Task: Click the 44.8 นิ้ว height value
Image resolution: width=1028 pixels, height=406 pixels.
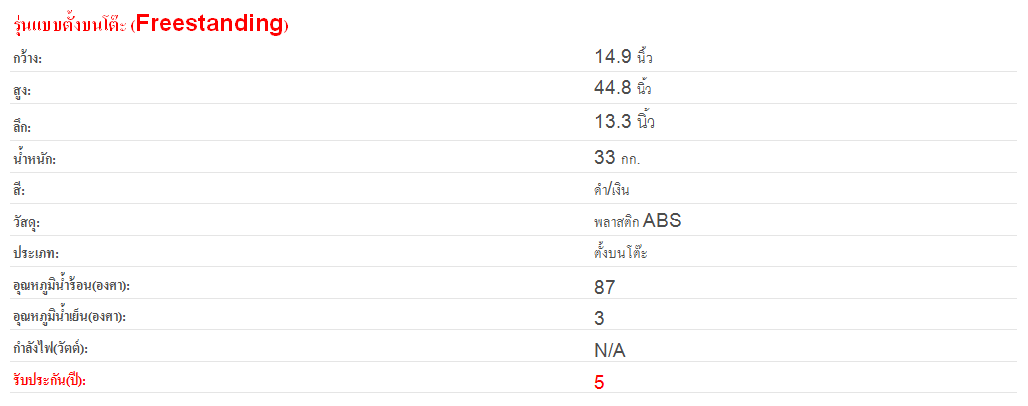Action: pyautogui.click(x=623, y=87)
